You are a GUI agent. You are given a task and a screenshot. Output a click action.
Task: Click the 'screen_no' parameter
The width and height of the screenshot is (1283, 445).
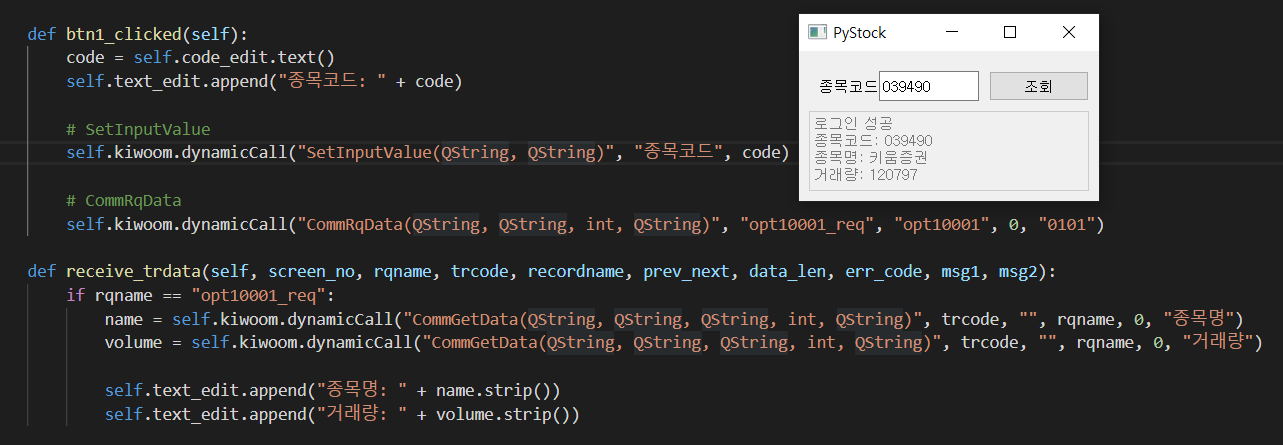tap(310, 272)
